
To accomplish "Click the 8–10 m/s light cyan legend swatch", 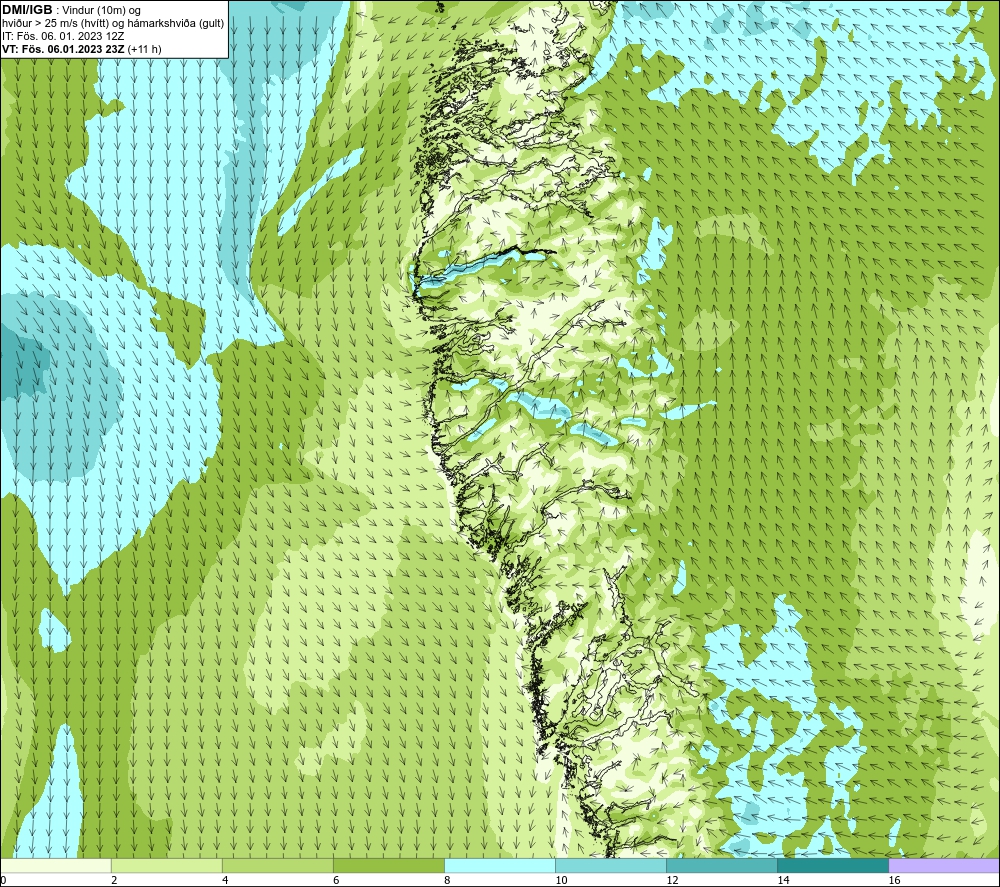I will (x=499, y=865).
